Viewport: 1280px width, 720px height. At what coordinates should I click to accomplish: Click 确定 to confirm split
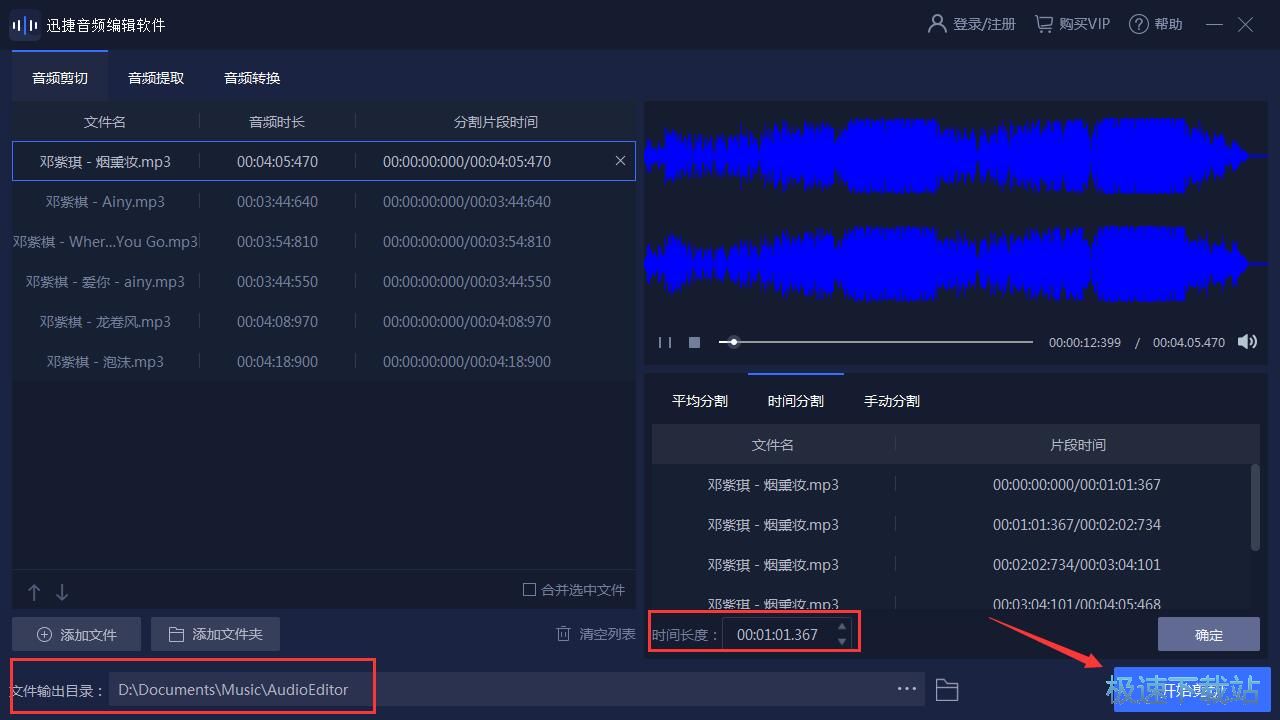pyautogui.click(x=1208, y=634)
